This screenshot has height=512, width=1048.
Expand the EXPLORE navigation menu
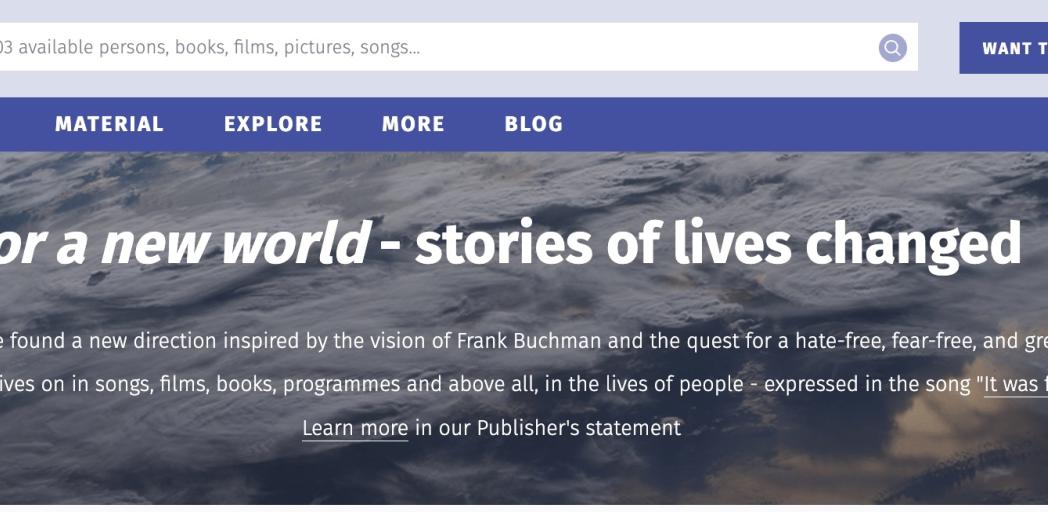pyautogui.click(x=273, y=124)
